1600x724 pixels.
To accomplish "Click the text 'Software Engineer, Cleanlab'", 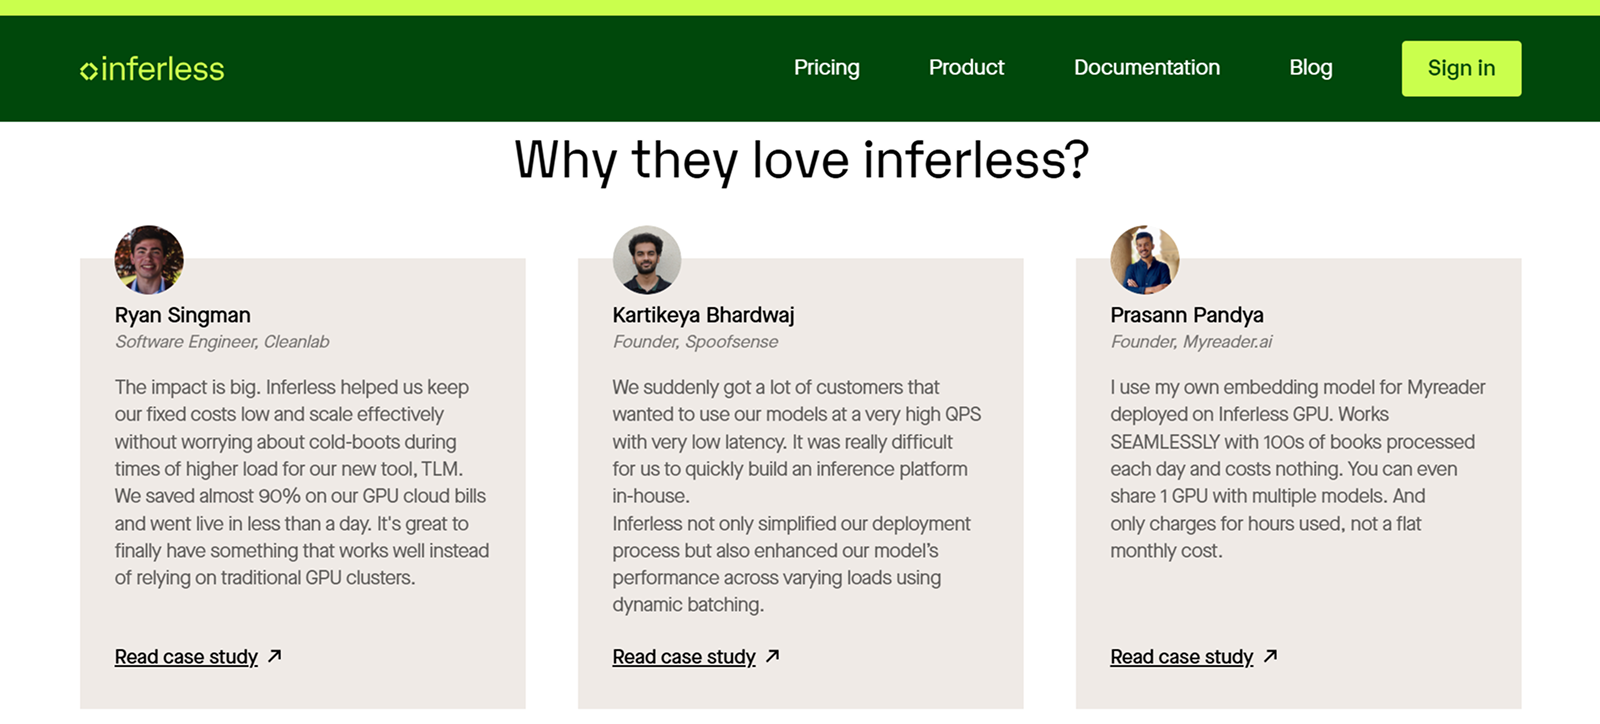I will tap(222, 342).
